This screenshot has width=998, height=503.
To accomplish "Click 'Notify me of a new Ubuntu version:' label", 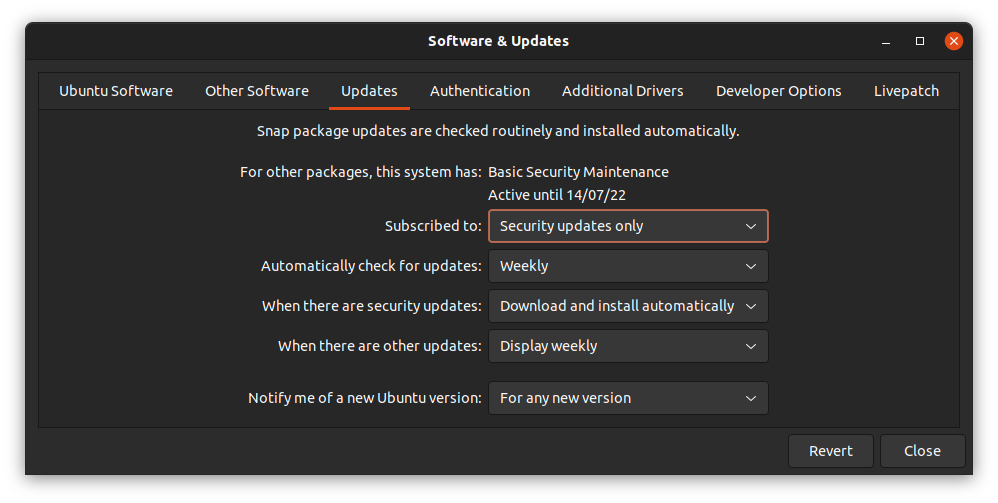I will [365, 398].
